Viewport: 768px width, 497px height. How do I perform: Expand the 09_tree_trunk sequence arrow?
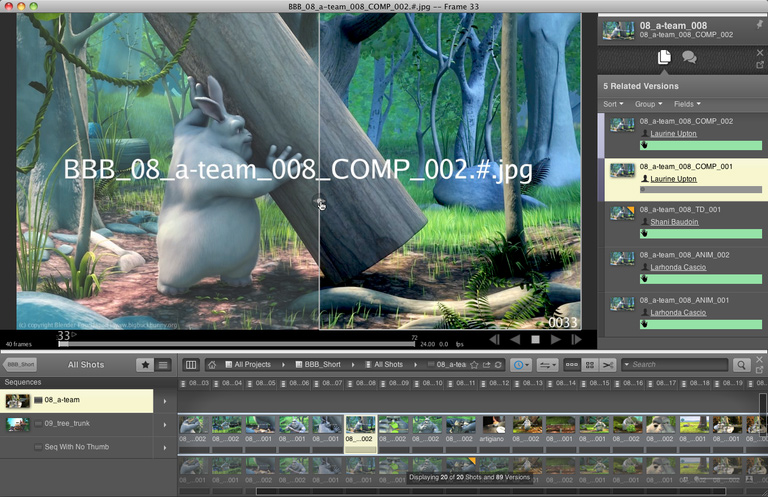165,425
